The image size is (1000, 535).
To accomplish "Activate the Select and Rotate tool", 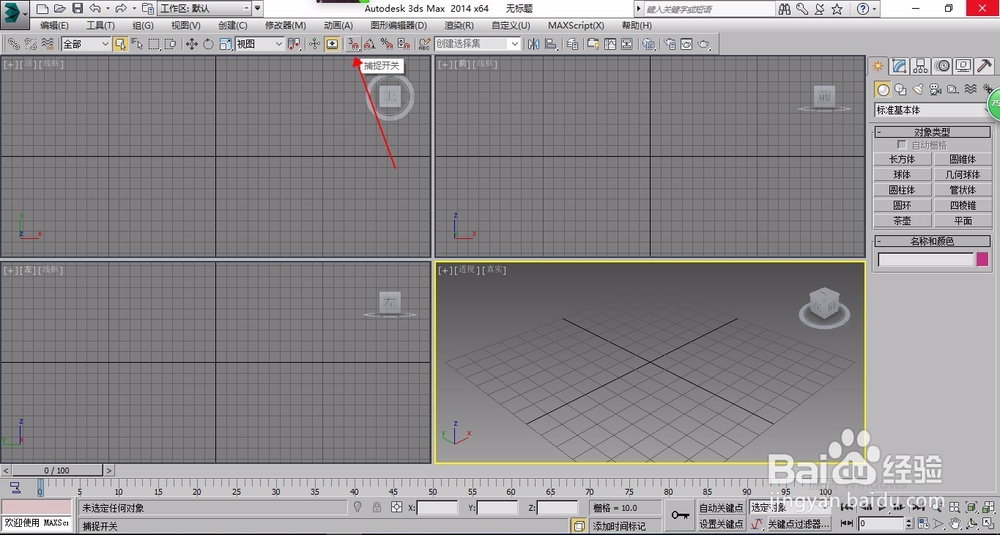I will [209, 43].
